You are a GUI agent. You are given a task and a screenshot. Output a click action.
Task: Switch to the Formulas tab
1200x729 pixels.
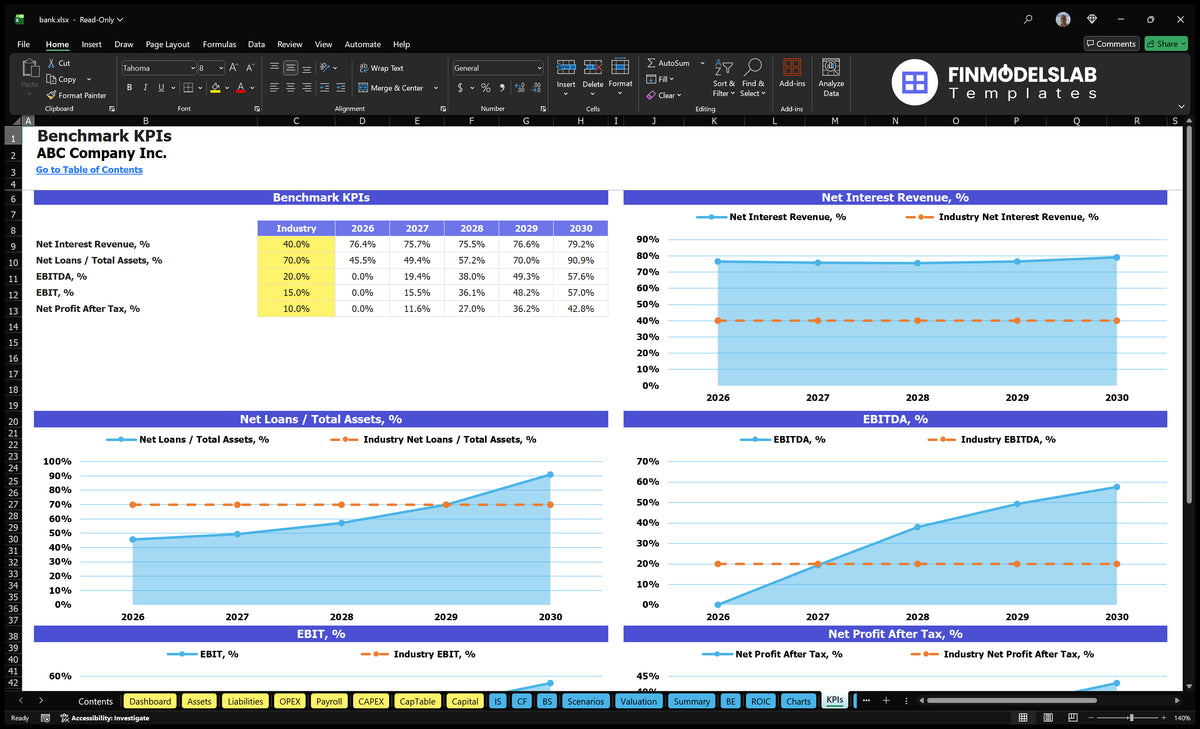(219, 44)
